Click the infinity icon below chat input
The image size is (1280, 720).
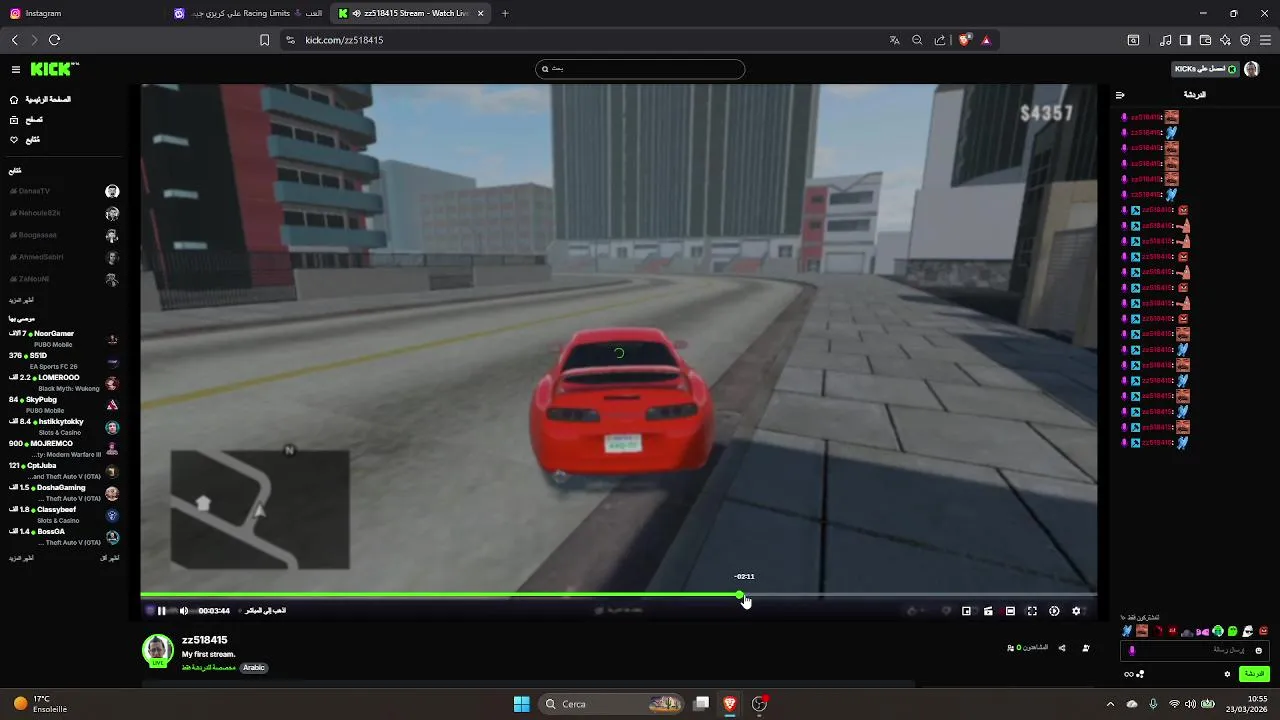point(1129,674)
